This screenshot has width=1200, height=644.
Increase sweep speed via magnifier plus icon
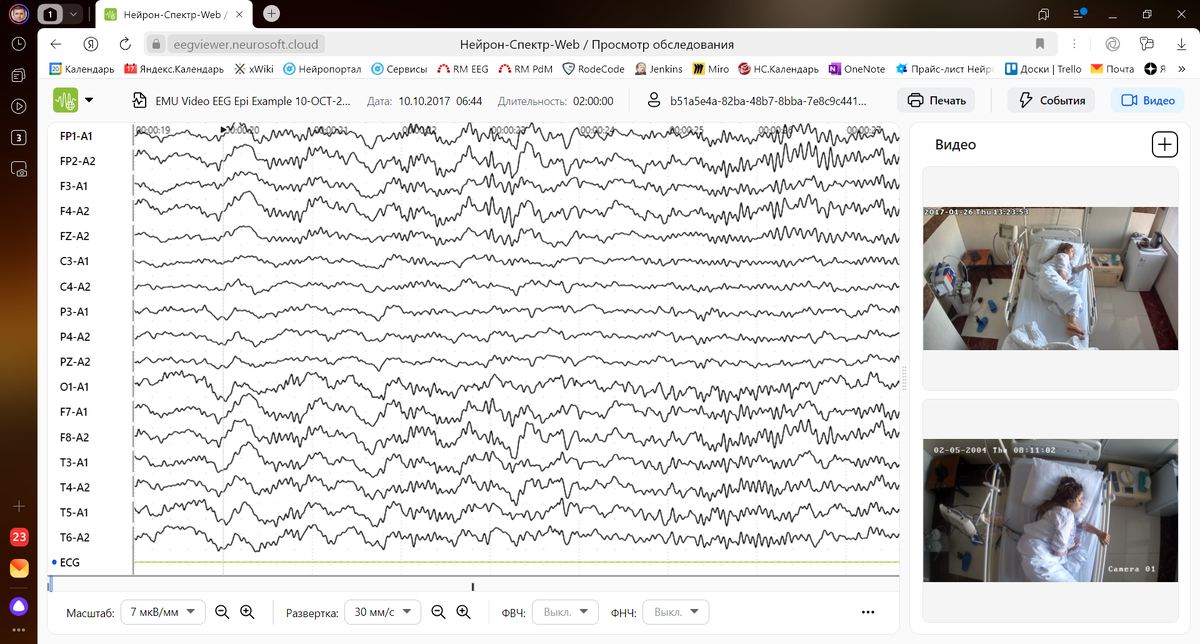pyautogui.click(x=462, y=611)
